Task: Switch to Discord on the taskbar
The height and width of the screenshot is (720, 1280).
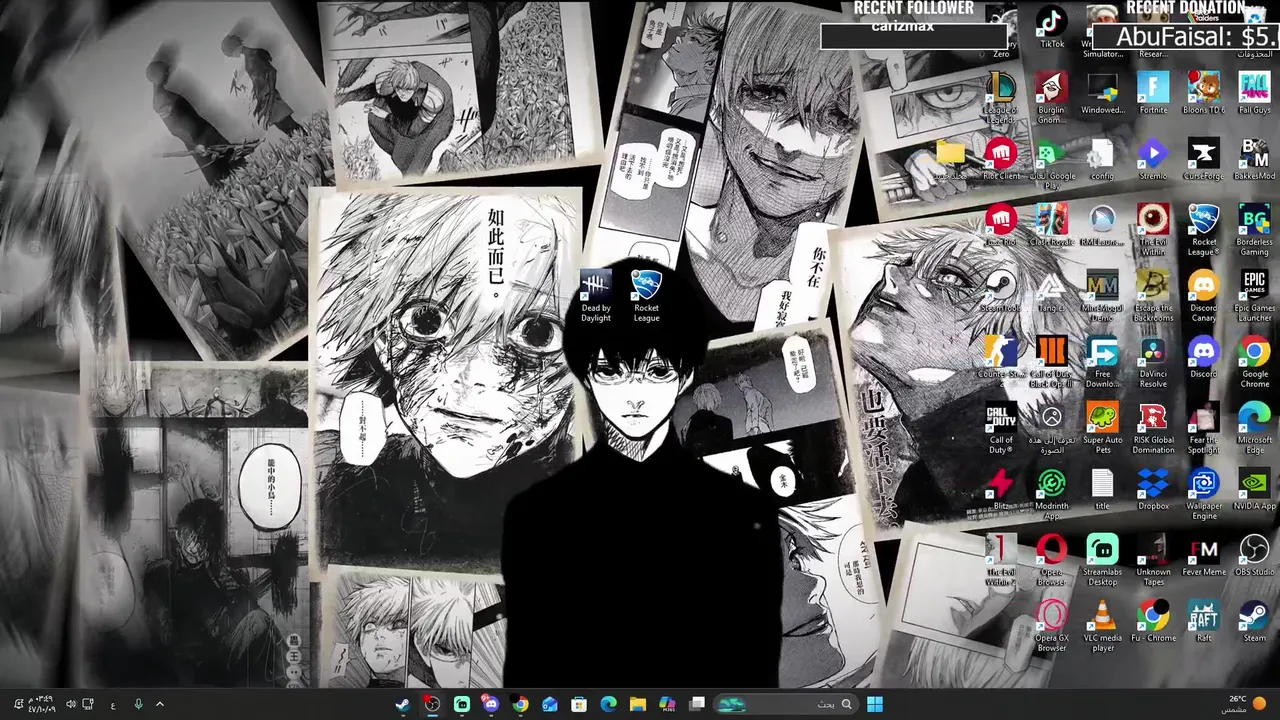Action: click(491, 704)
